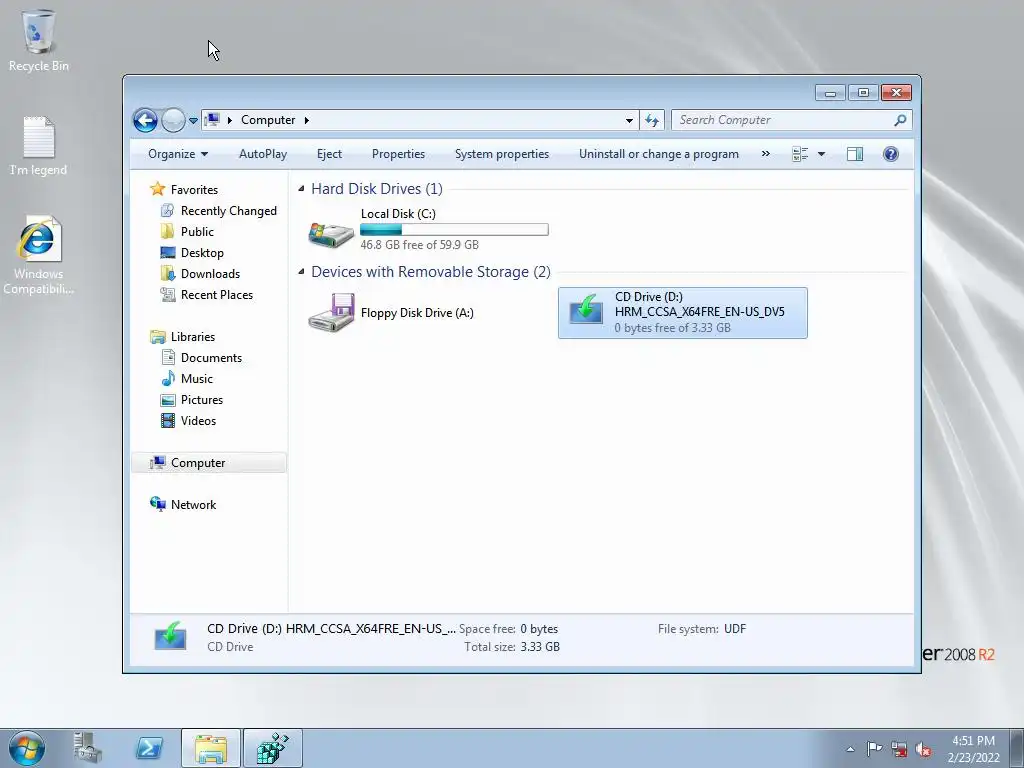Open the Videos library
Image resolution: width=1024 pixels, height=768 pixels.
[199, 421]
